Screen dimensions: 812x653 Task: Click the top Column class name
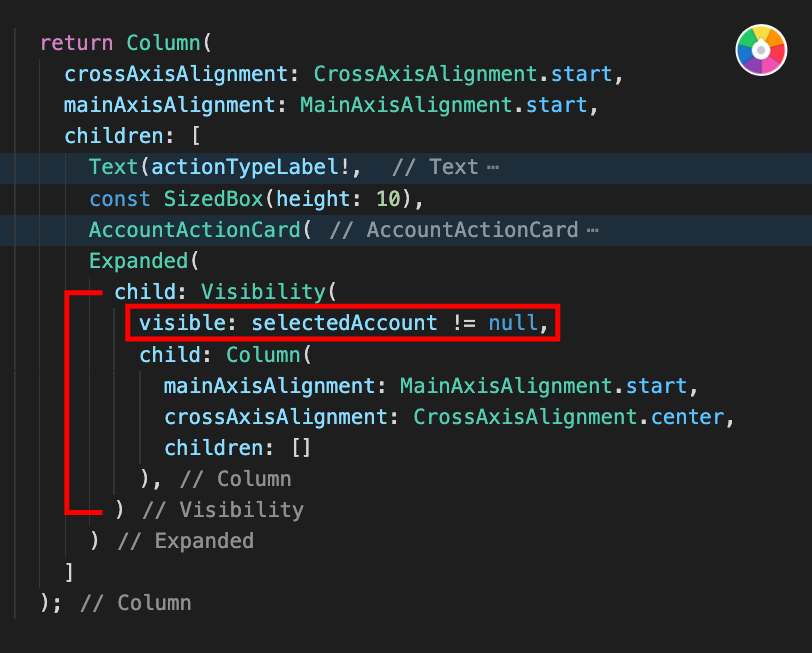pos(163,43)
